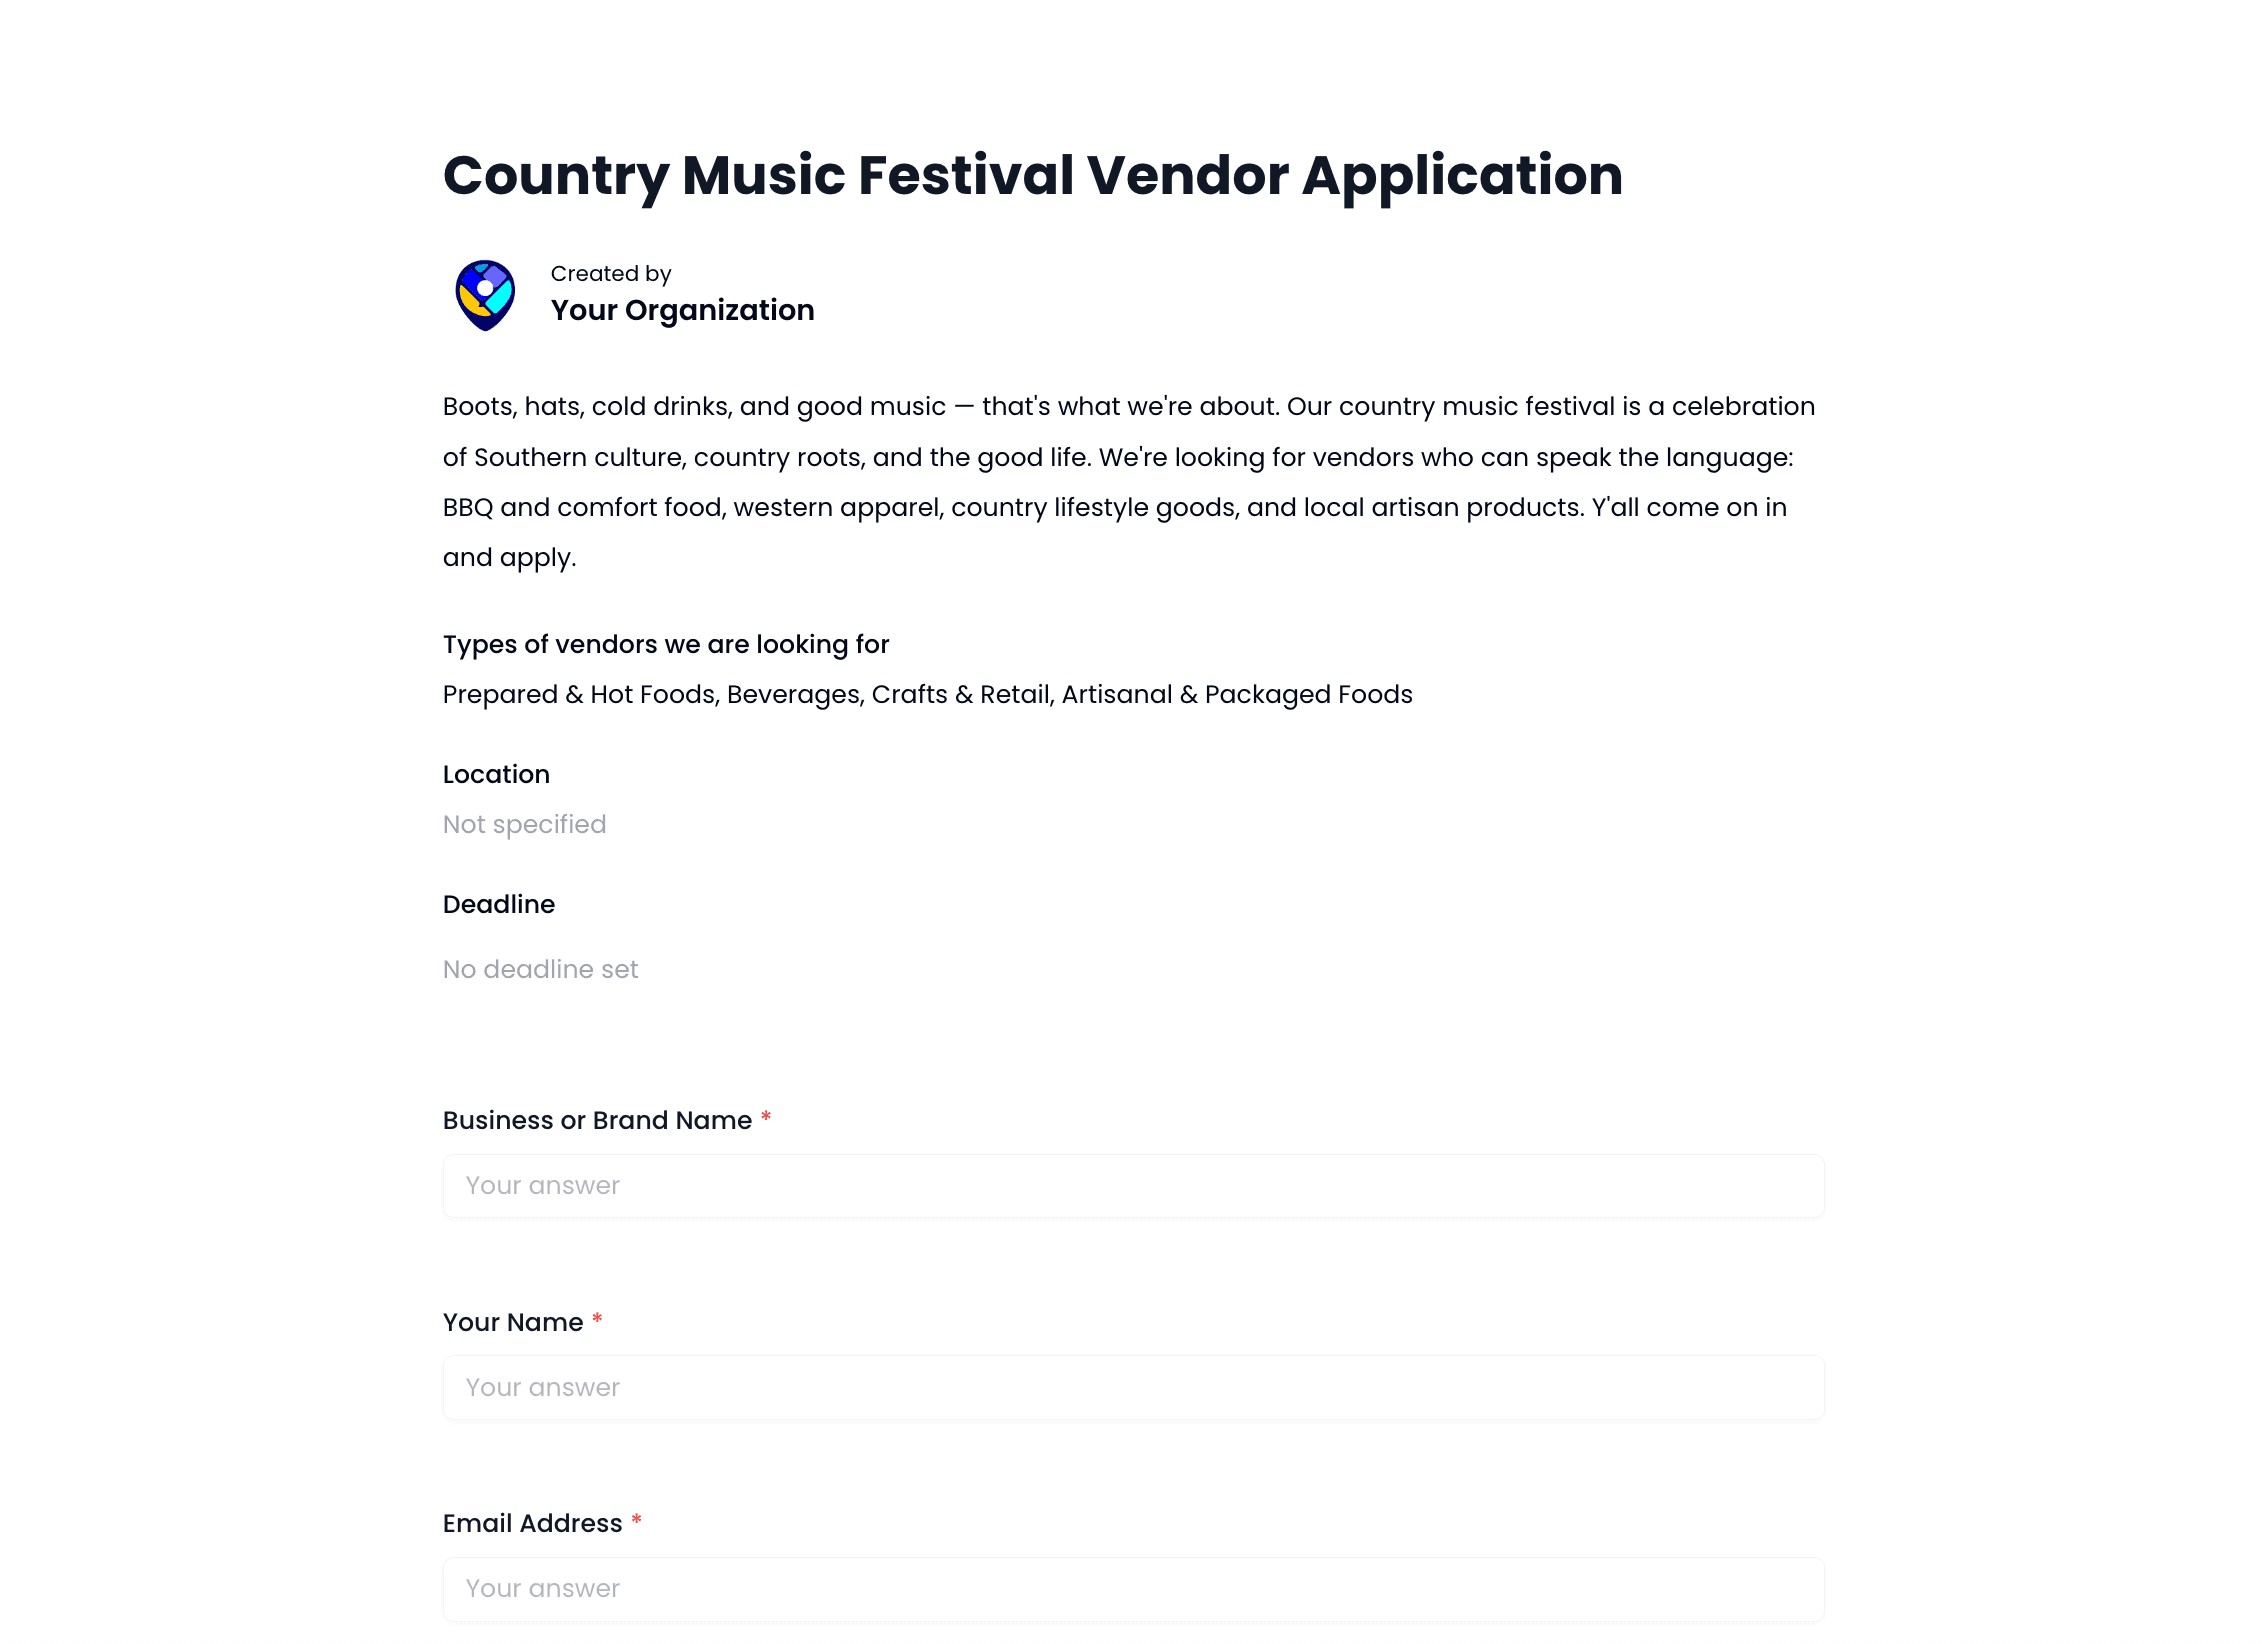The width and height of the screenshot is (2268, 1644).
Task: Select the vendor categories list text
Action: tap(927, 694)
